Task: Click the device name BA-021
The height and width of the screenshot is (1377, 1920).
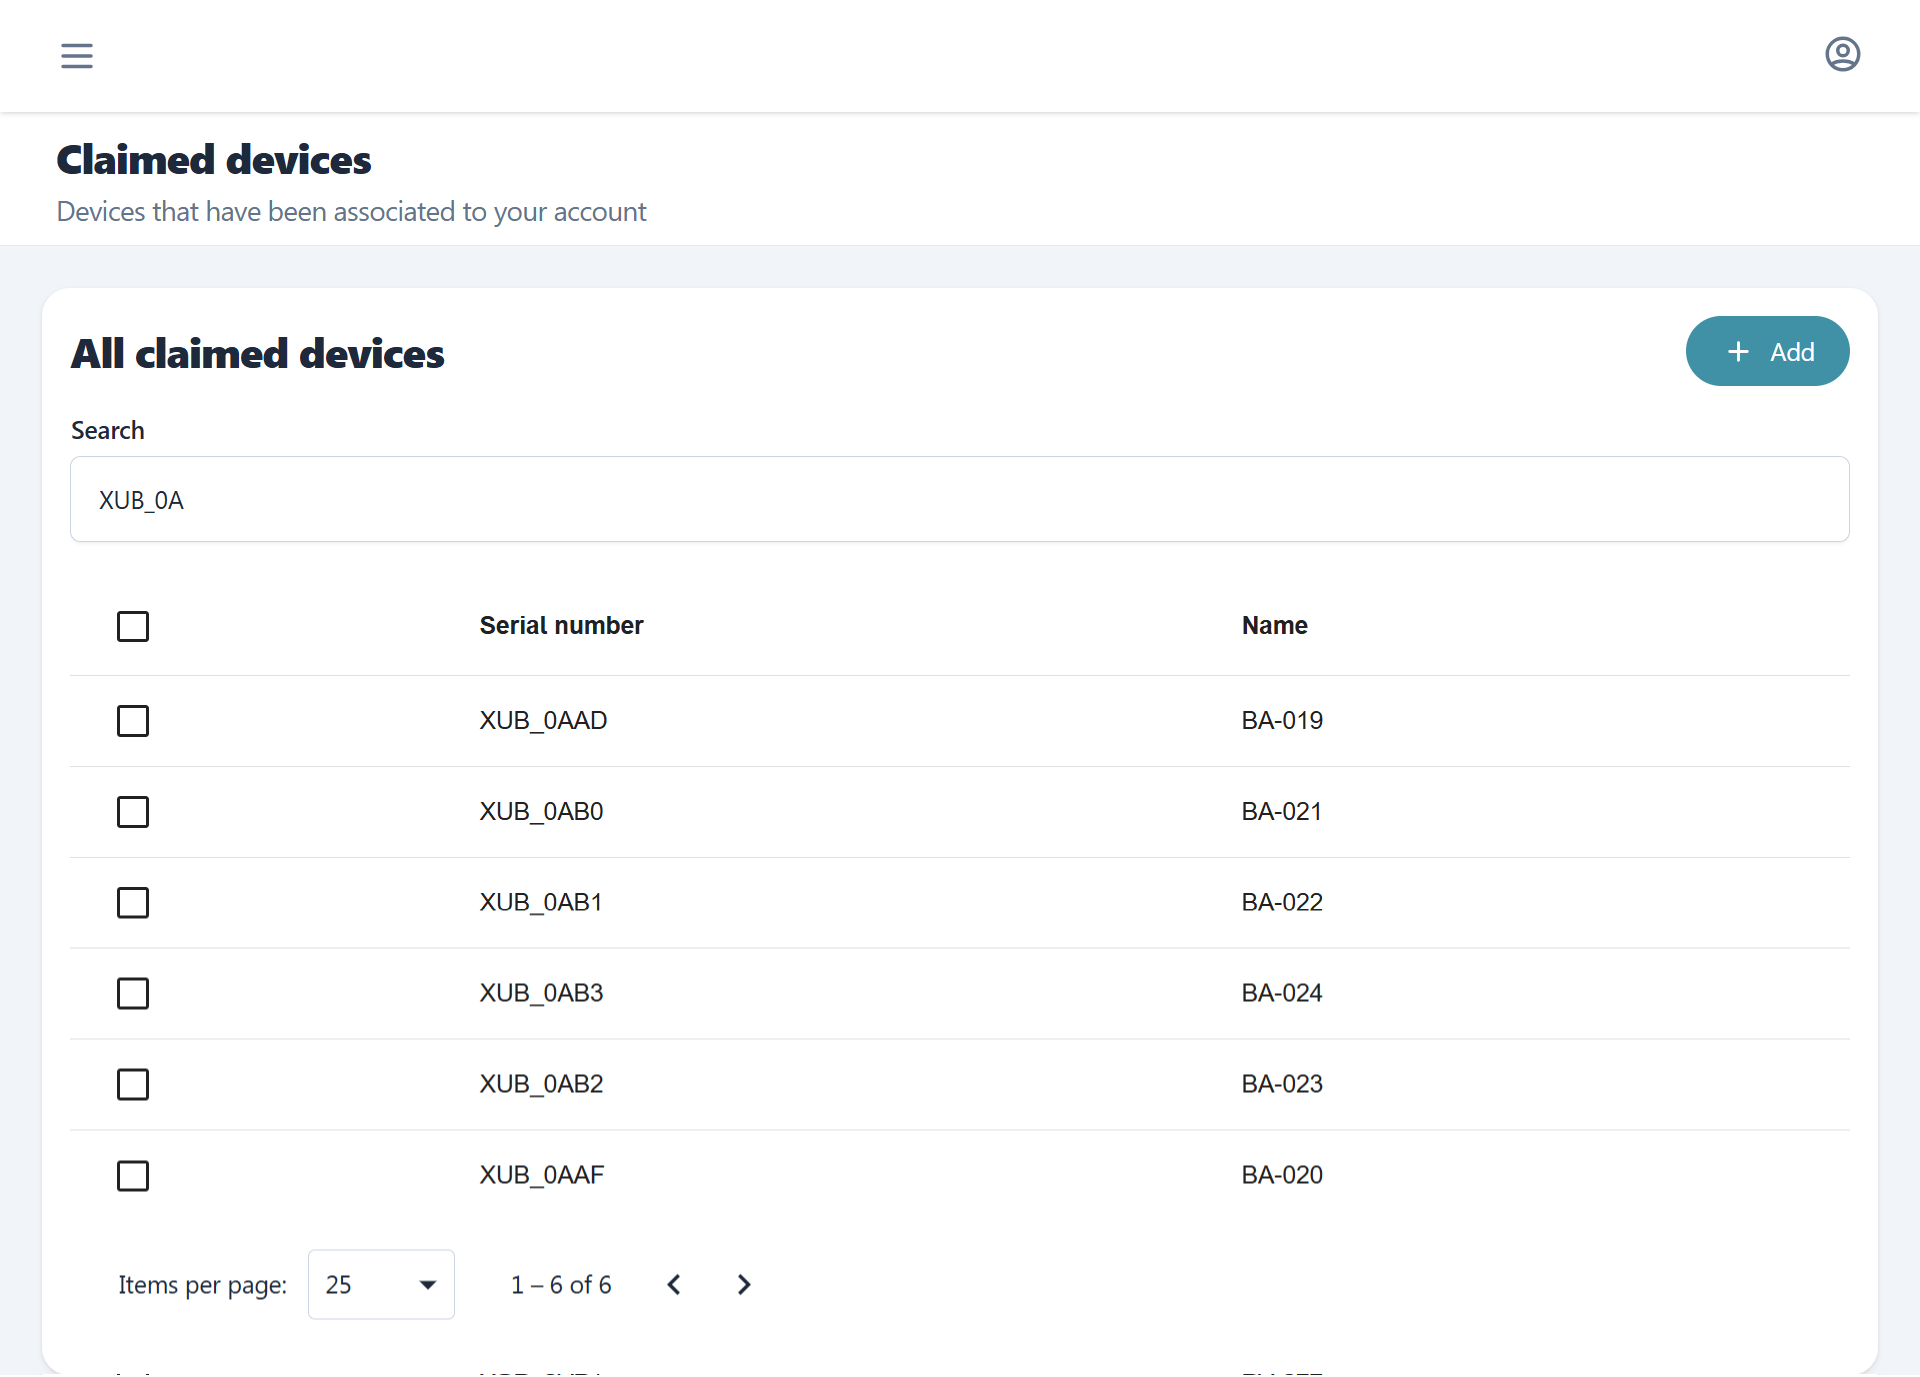Action: [1281, 812]
